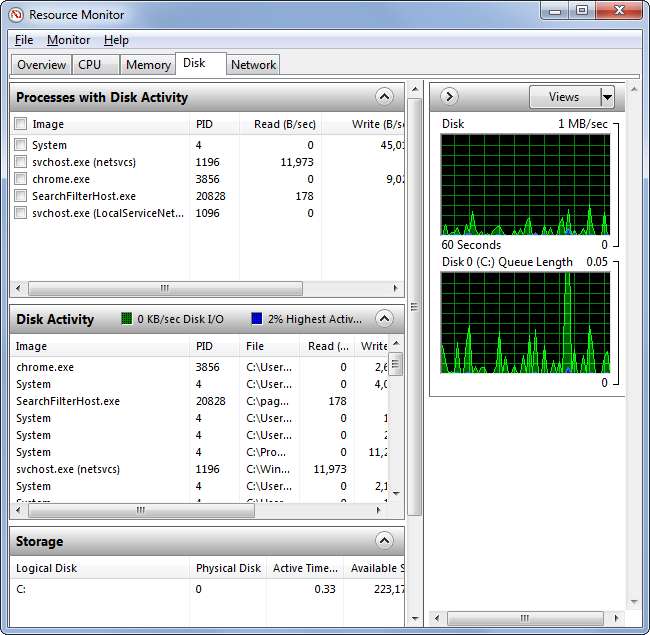Hide the graphs pane with arrow button
Screen dimensions: 650x635
point(449,97)
